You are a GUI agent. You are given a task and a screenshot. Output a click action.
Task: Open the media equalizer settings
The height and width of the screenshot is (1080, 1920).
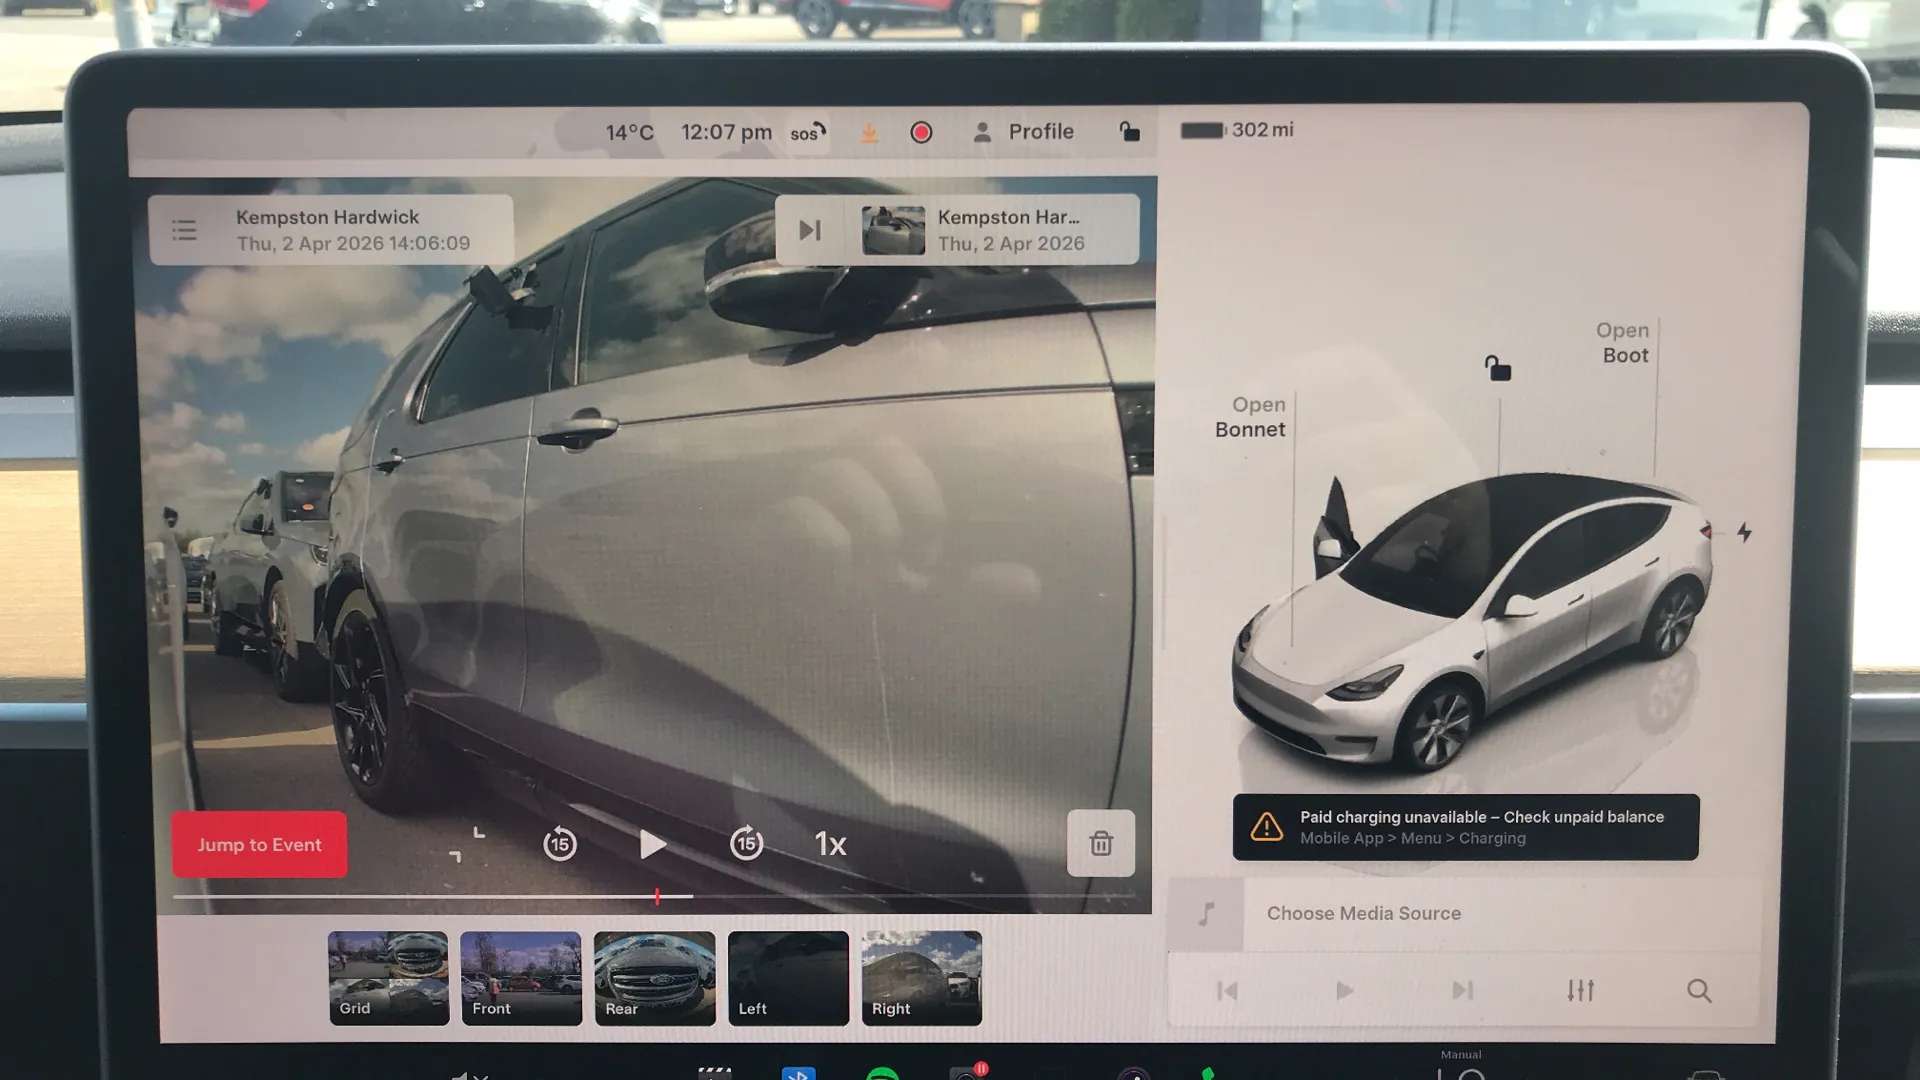pos(1580,990)
